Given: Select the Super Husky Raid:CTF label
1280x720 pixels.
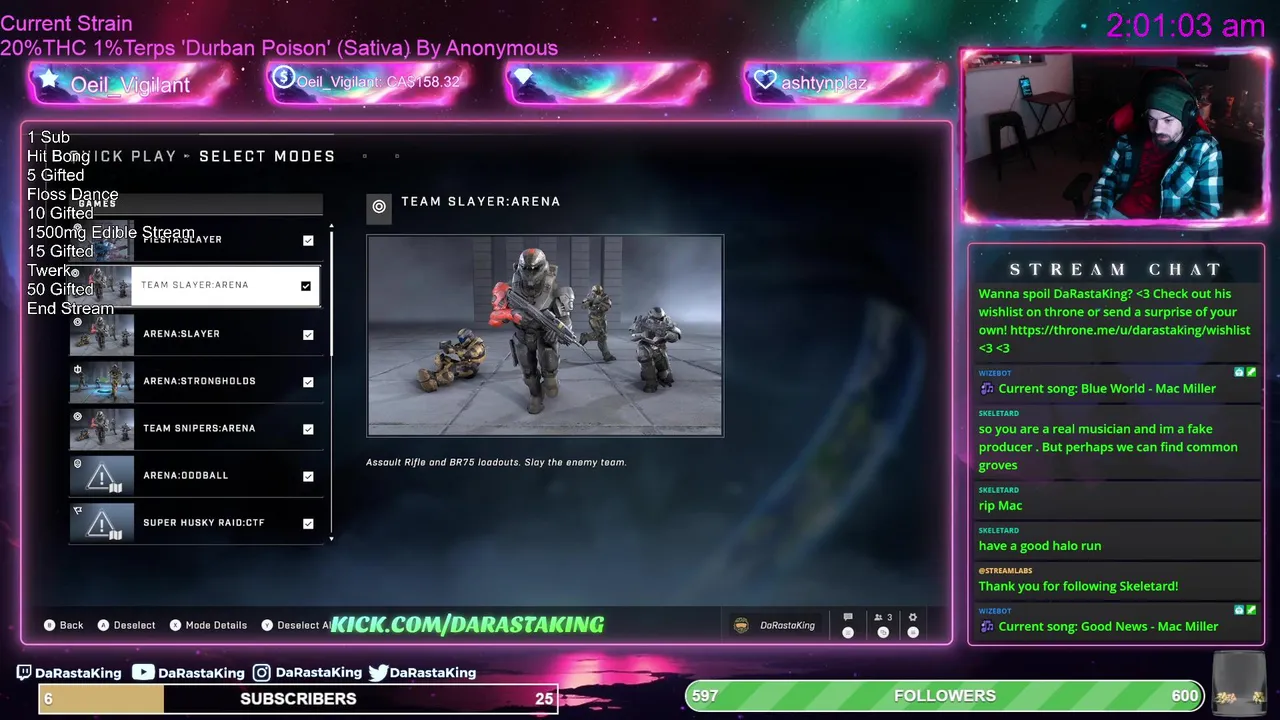Looking at the screenshot, I should 204,523.
